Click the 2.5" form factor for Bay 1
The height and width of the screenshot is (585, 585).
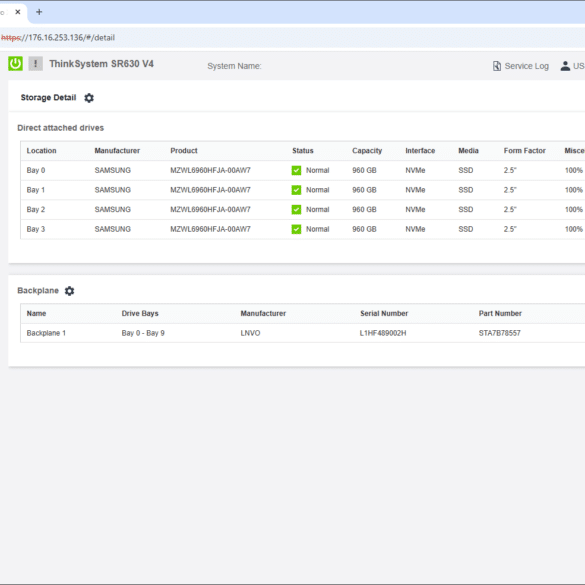[510, 190]
